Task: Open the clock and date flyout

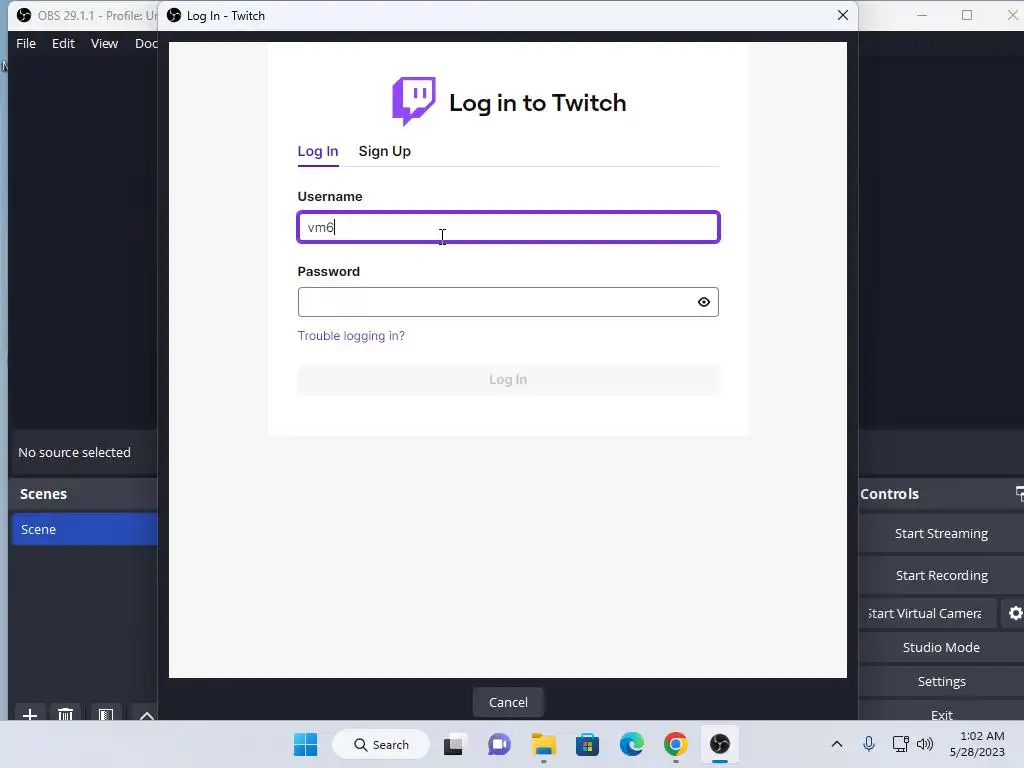Action: 978,744
